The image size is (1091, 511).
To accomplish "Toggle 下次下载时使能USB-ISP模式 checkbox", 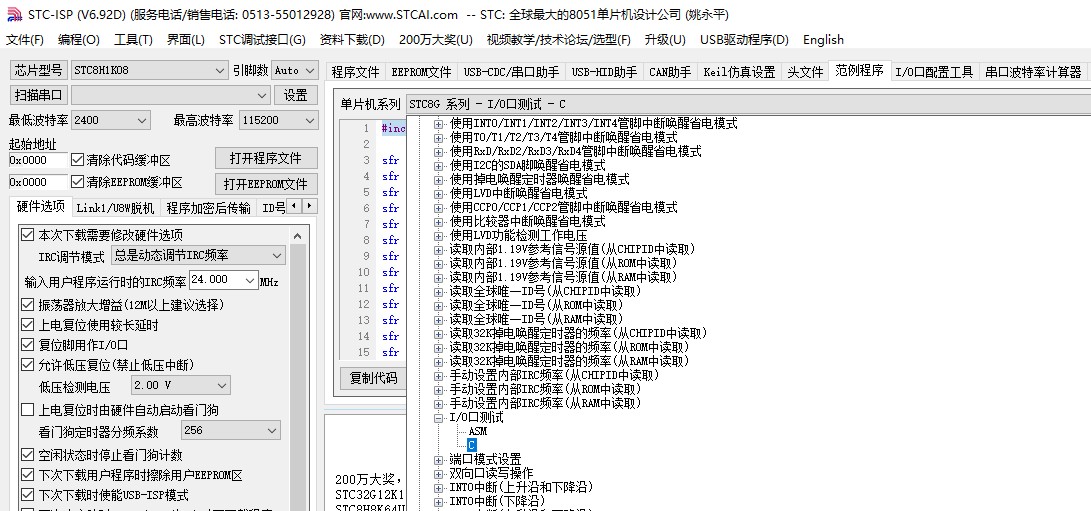I will pos(27,495).
